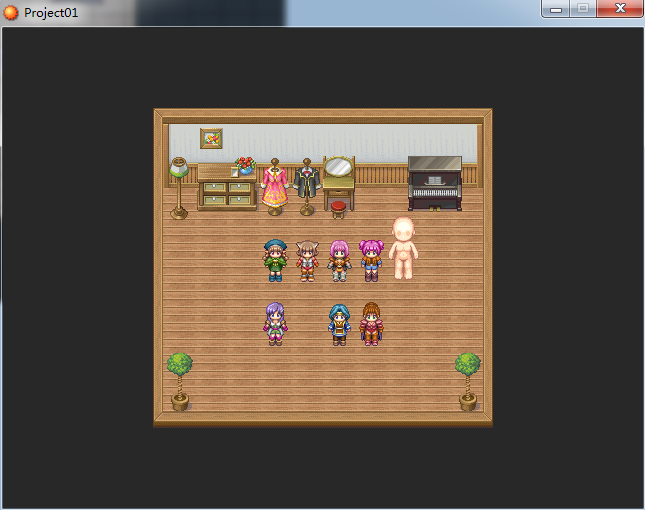Click the framed flower painting on wall

point(211,138)
